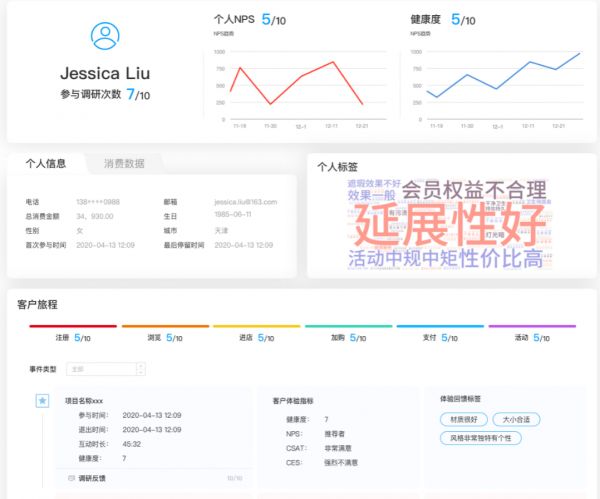Select the 个人信息 tab
600x499 pixels.
[46, 163]
